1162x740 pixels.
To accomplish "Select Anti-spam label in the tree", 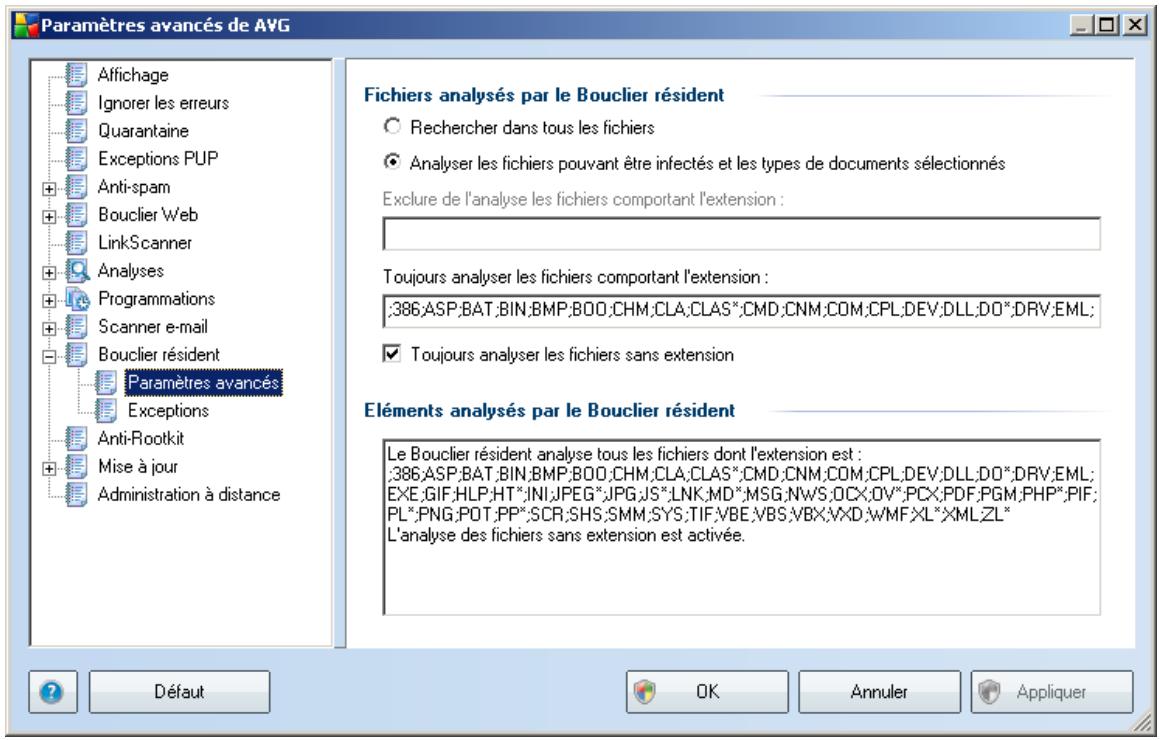I will click(134, 187).
